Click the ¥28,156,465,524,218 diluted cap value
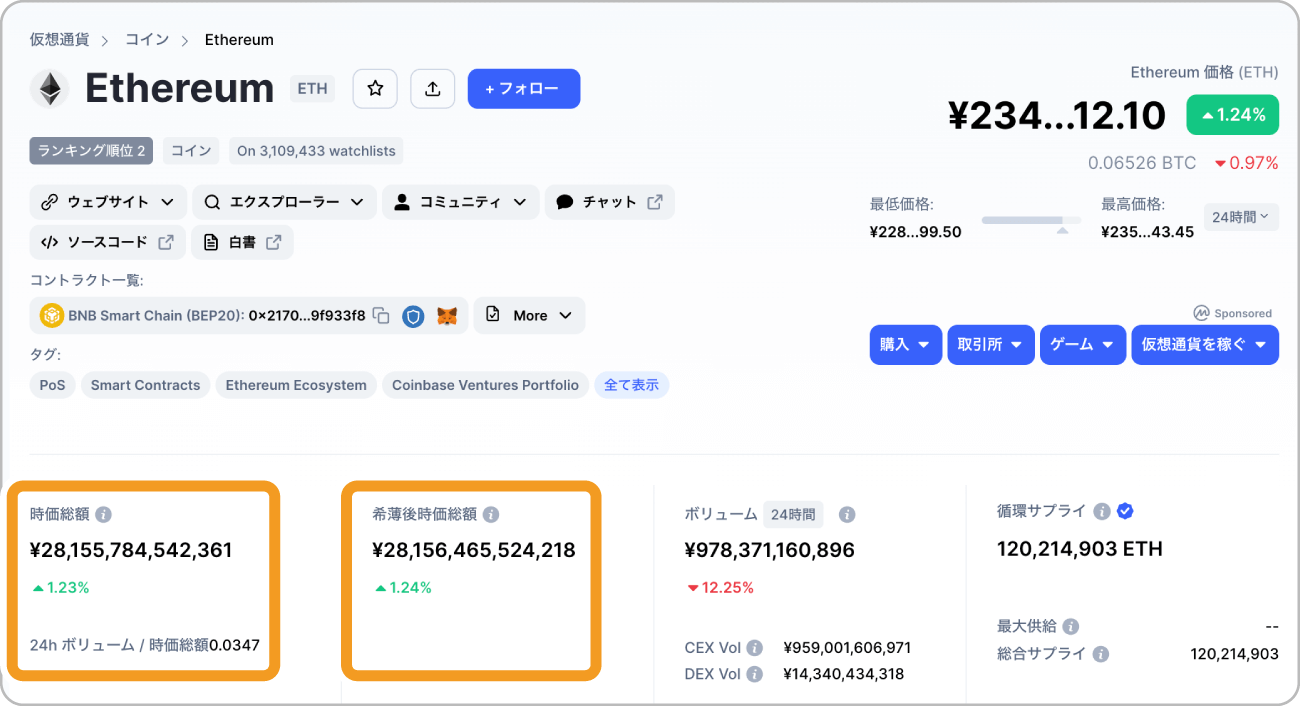This screenshot has height=706, width=1300. click(474, 550)
